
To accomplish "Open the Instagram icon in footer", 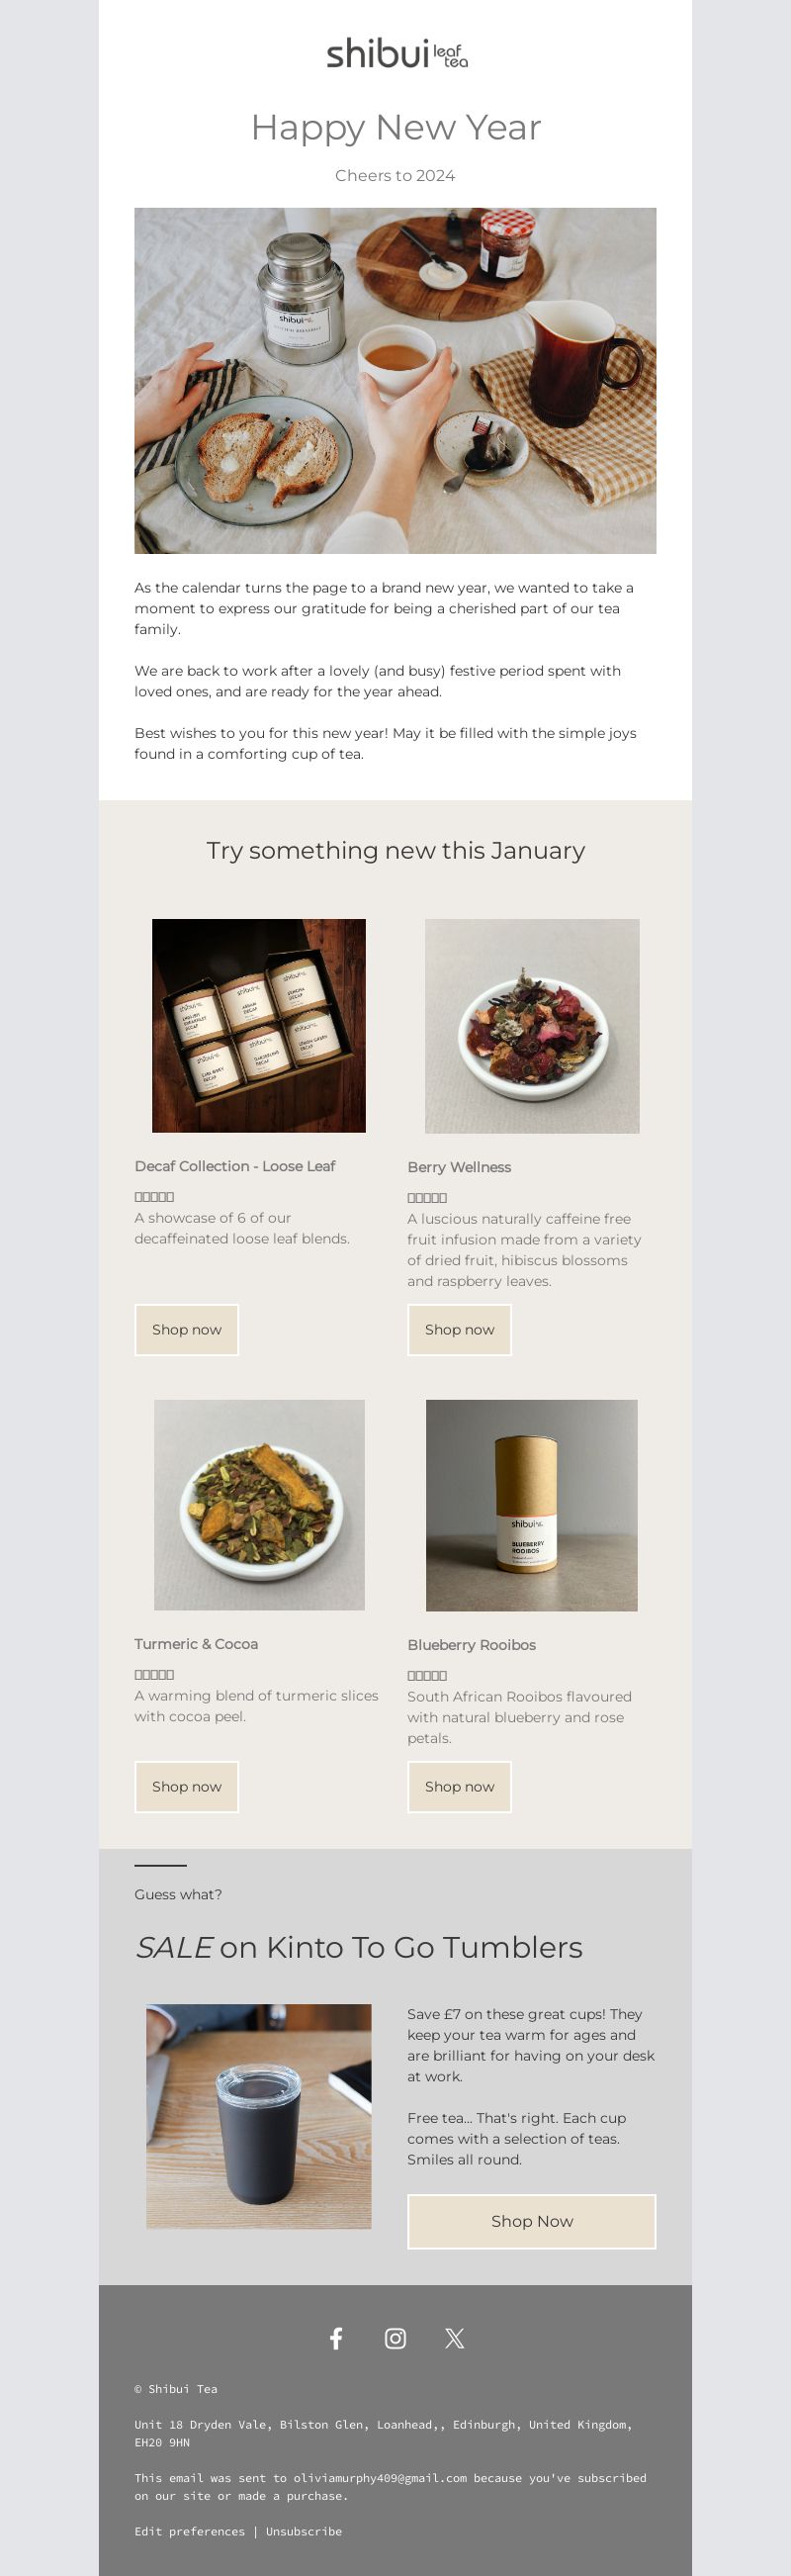I will (395, 2338).
